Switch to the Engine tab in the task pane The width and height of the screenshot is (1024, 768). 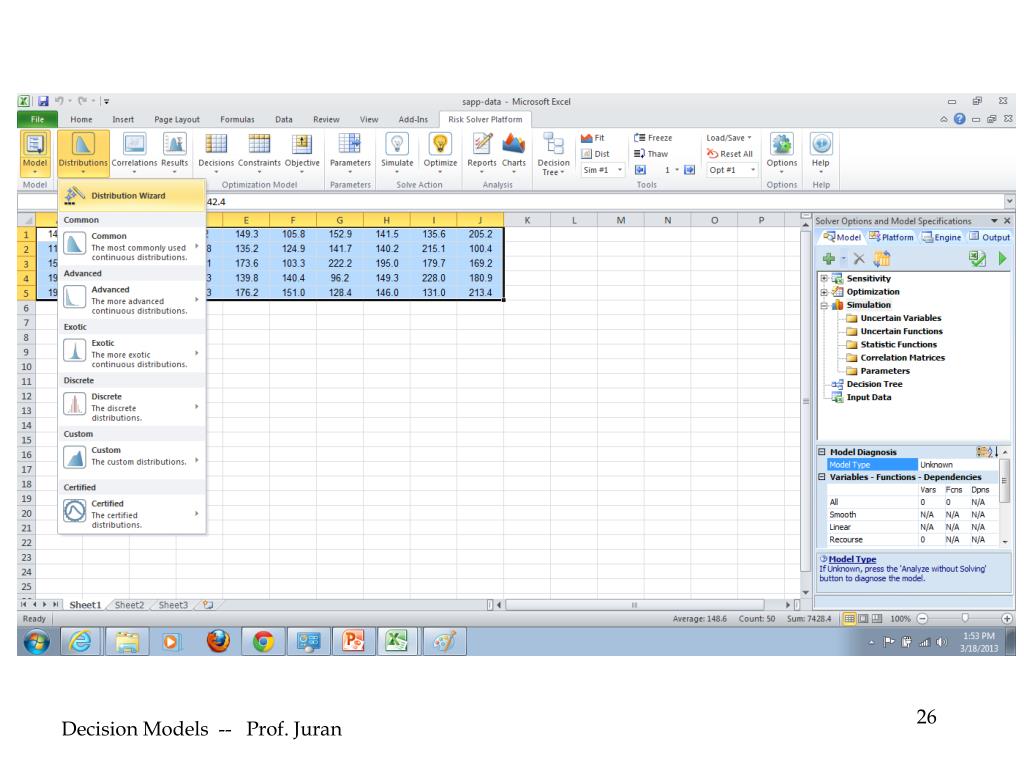pyautogui.click(x=941, y=237)
